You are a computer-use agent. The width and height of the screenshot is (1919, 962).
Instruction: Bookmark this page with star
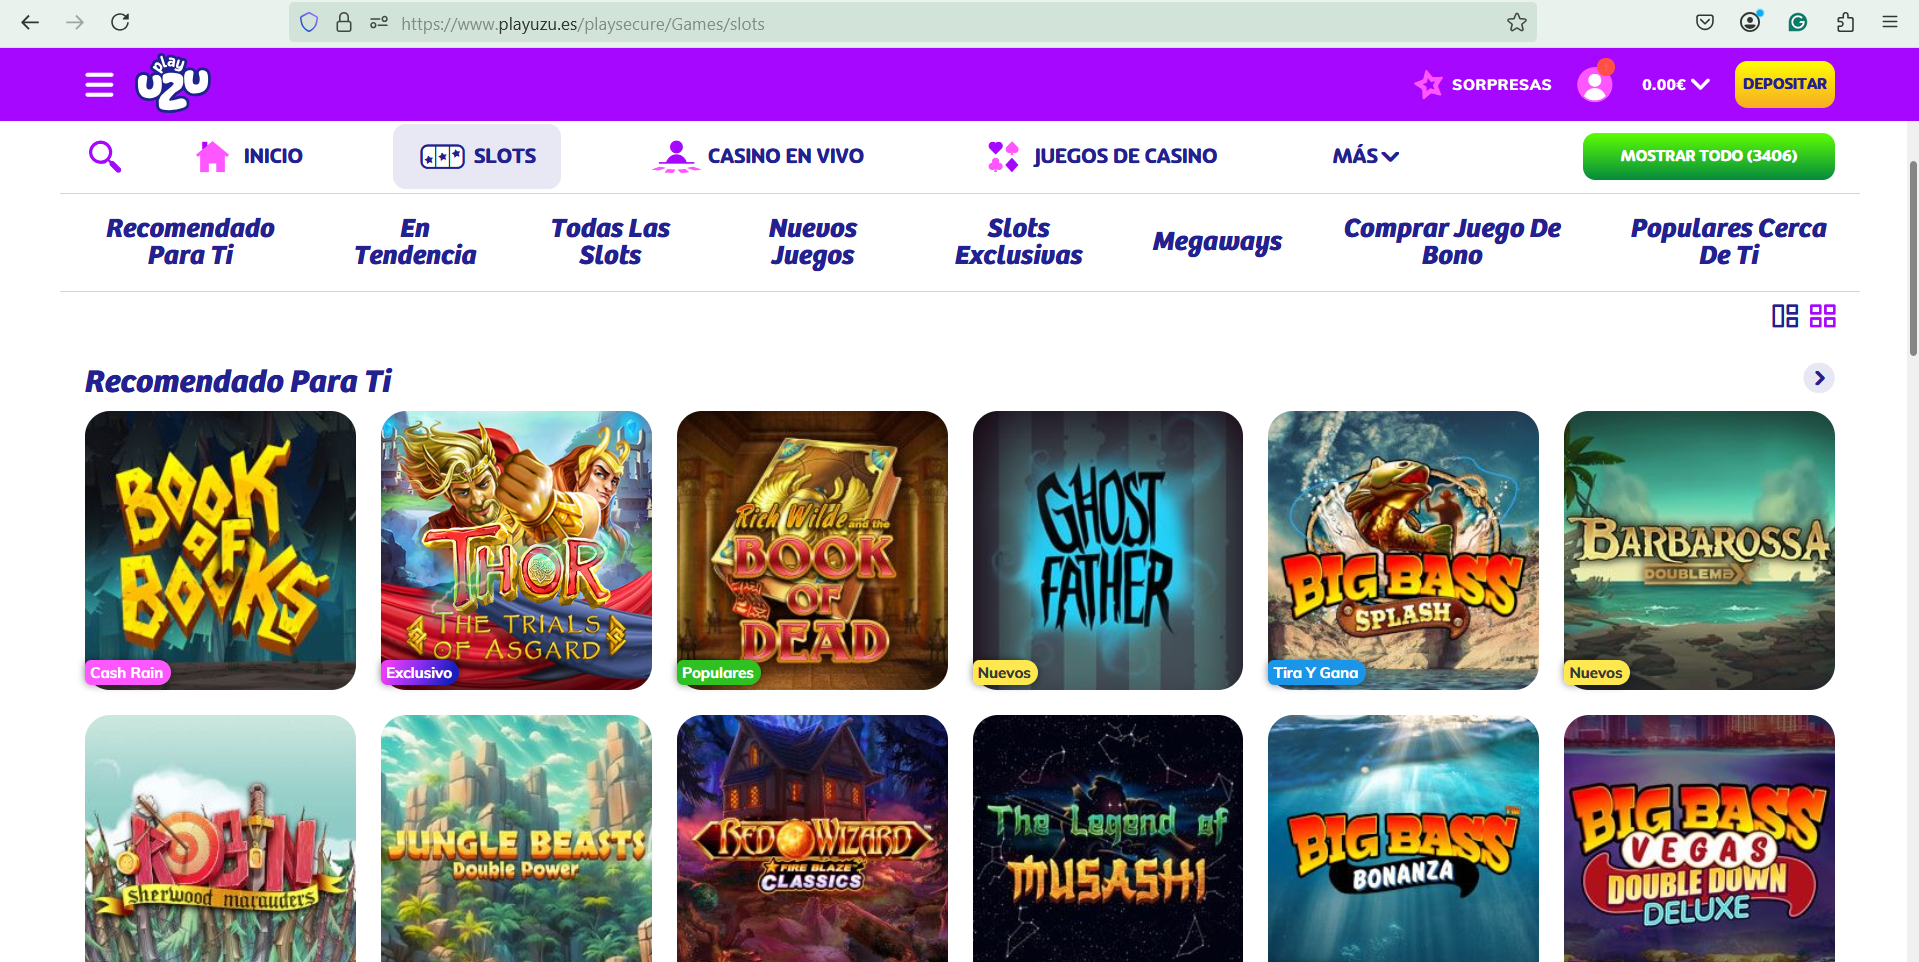pos(1517,22)
